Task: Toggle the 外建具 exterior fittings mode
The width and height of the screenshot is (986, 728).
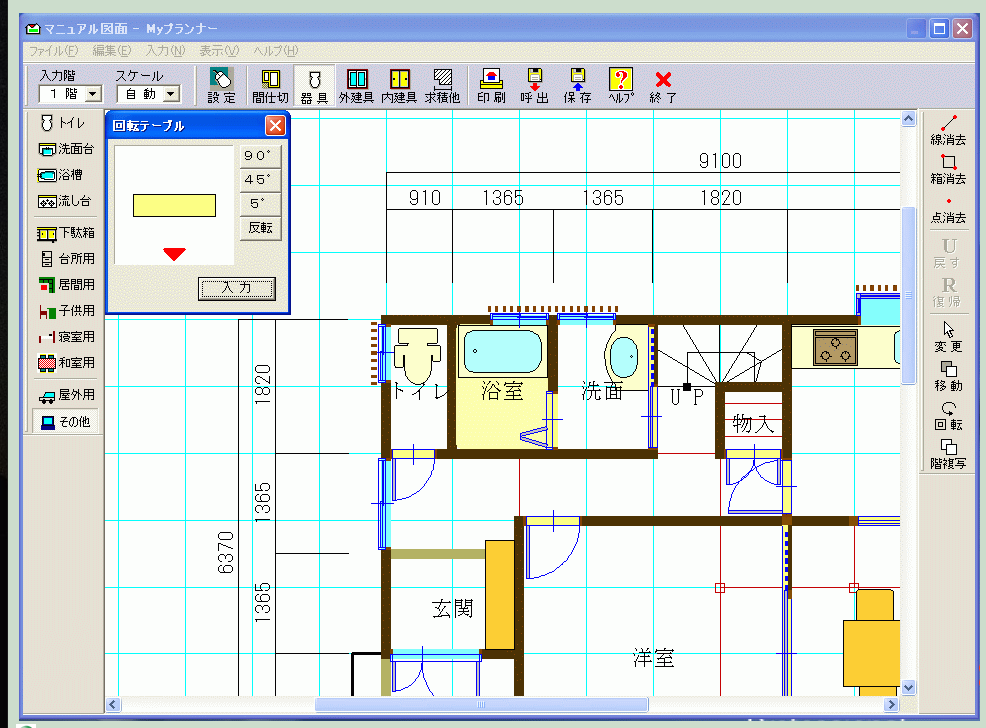Action: pos(356,87)
